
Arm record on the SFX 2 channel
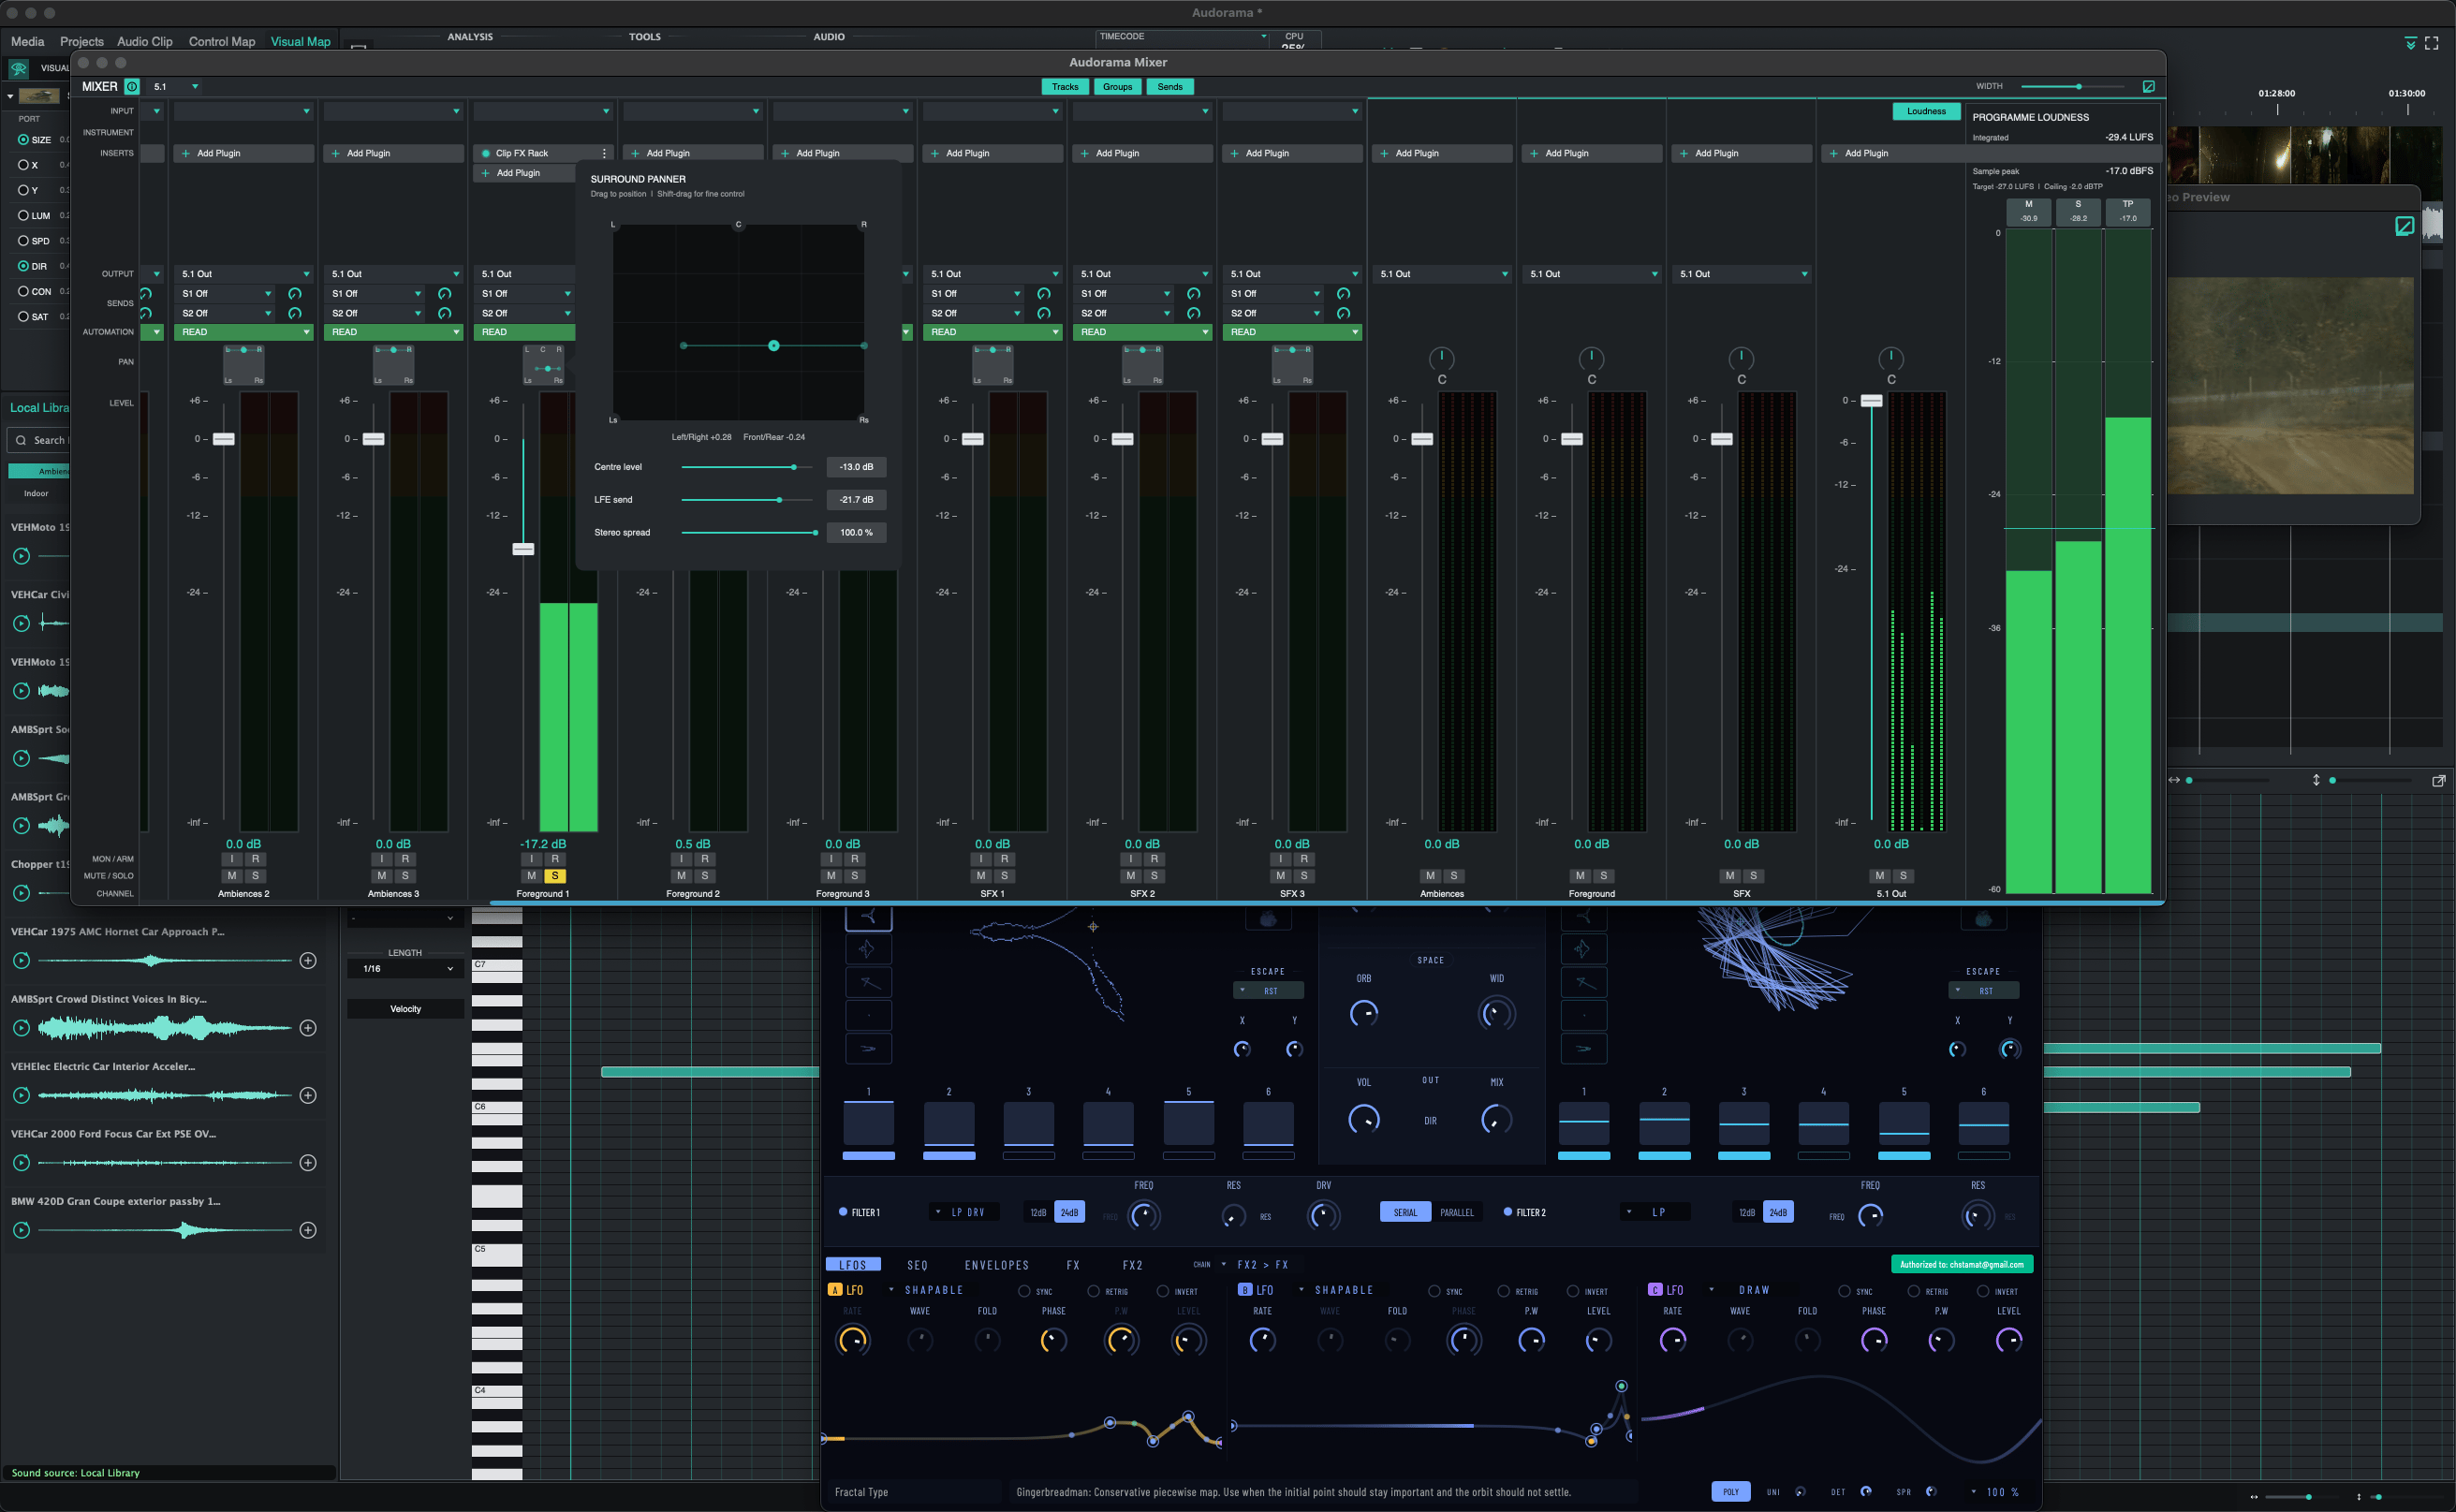tap(1154, 859)
